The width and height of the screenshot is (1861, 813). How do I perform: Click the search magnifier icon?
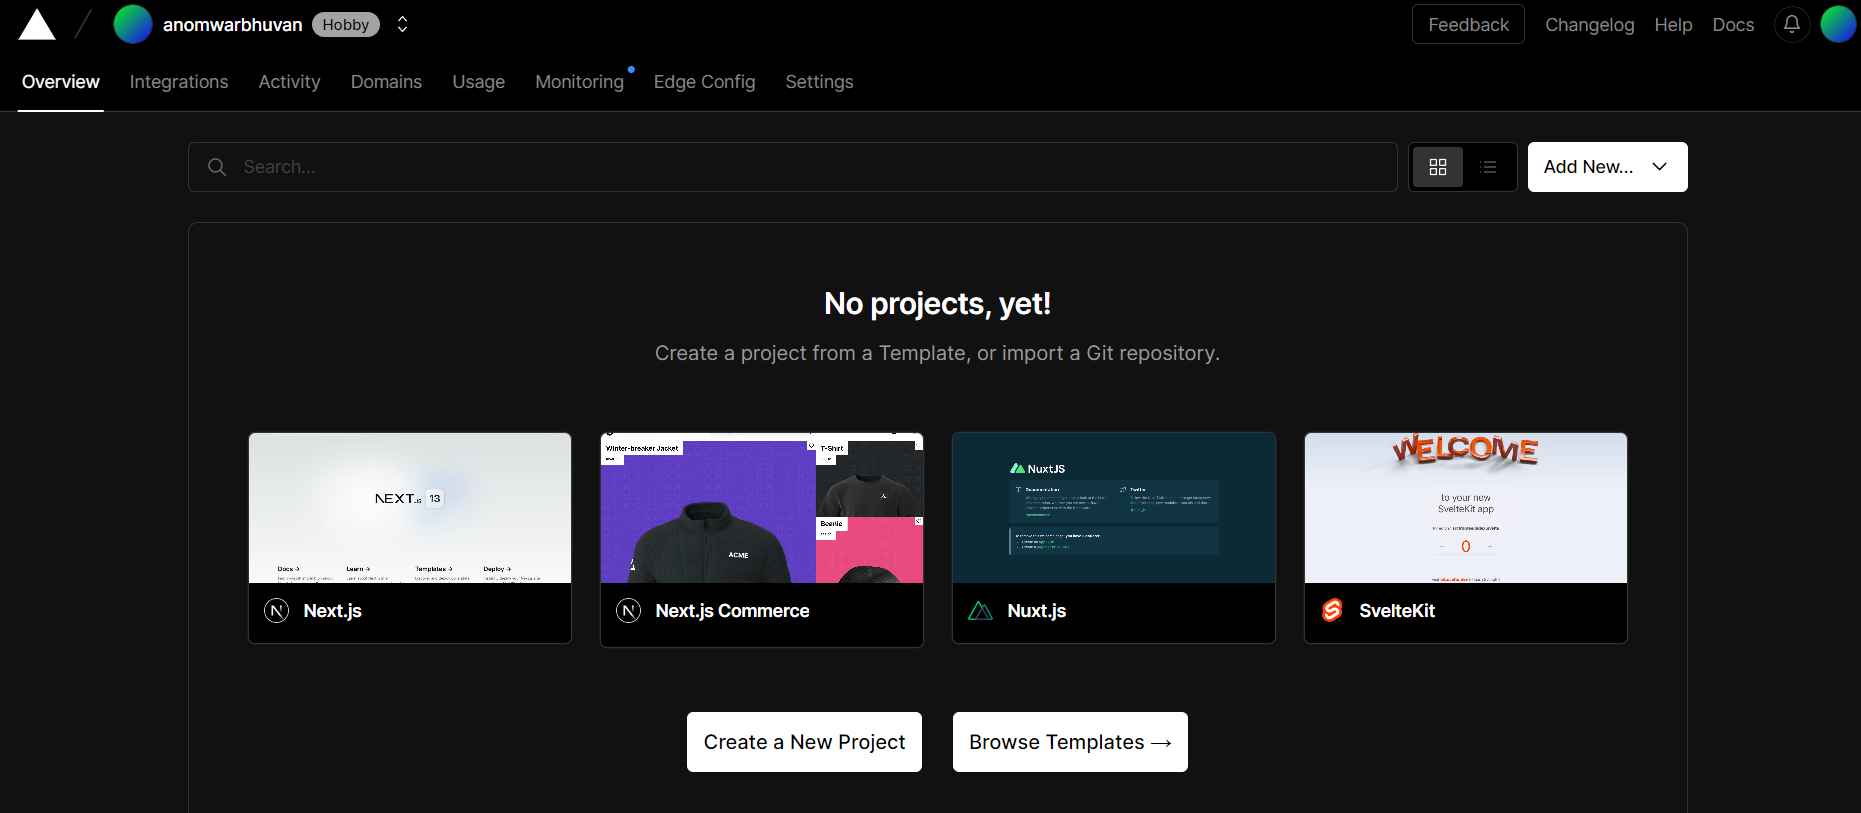pos(217,167)
